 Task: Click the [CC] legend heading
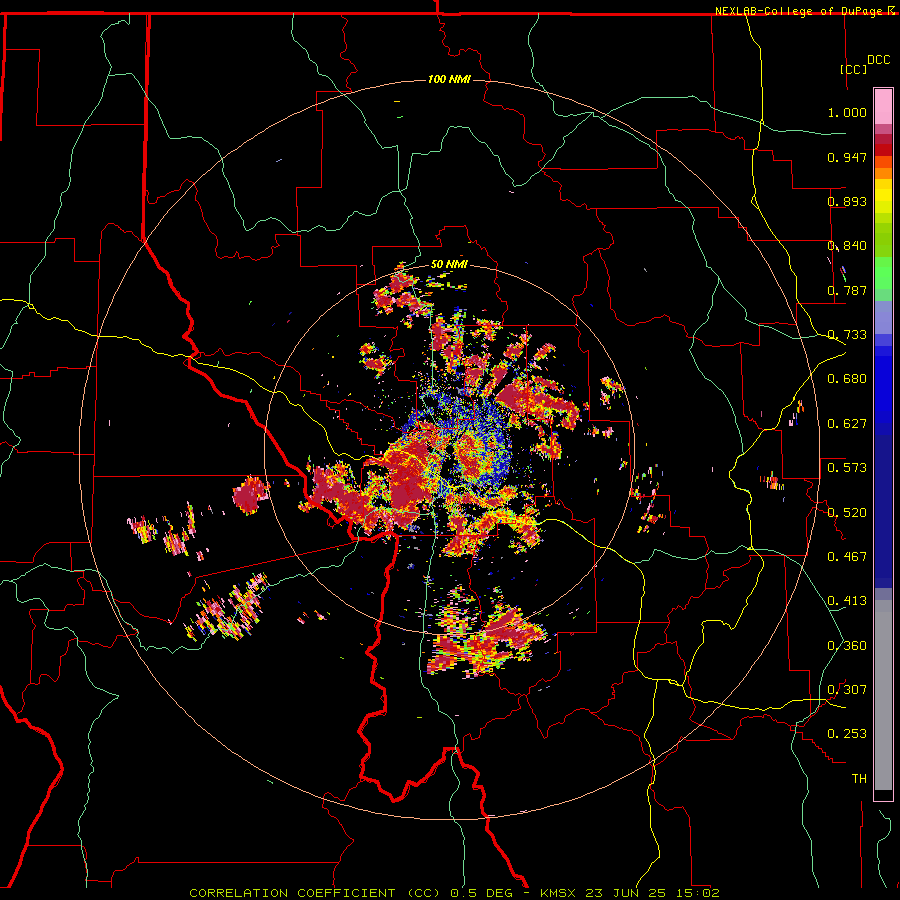(x=853, y=69)
